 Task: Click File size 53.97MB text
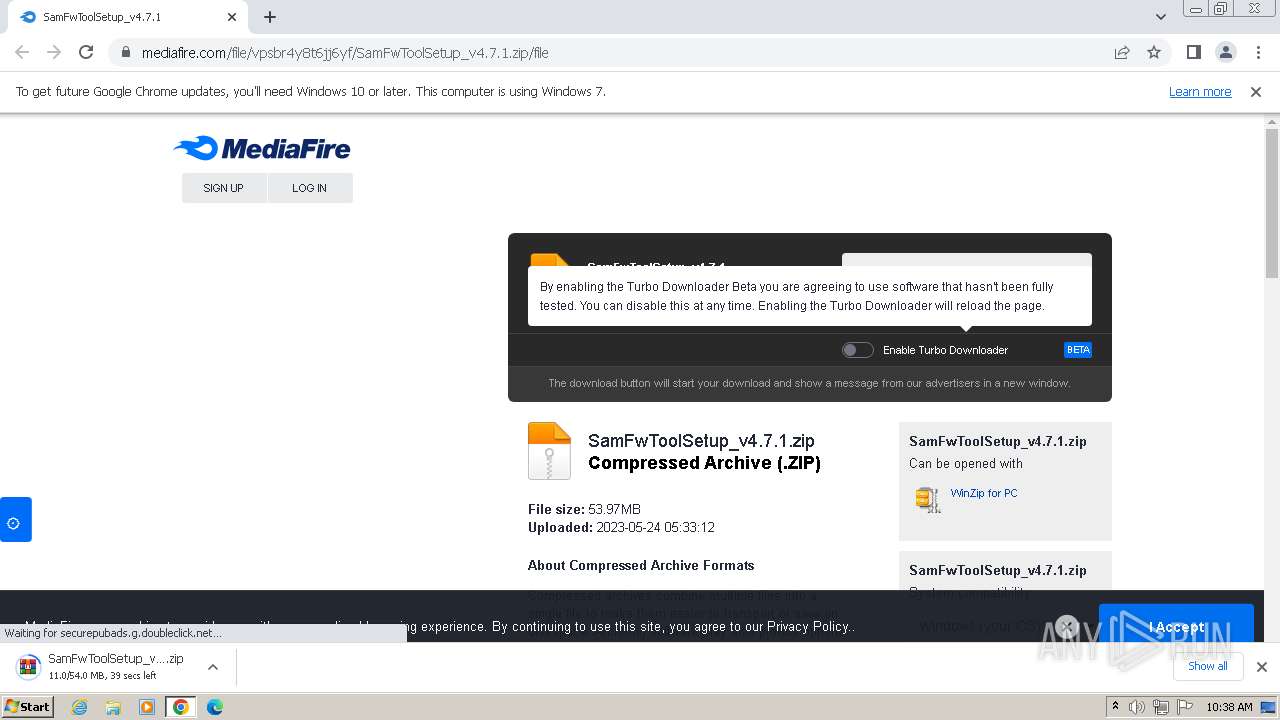pyautogui.click(x=584, y=509)
